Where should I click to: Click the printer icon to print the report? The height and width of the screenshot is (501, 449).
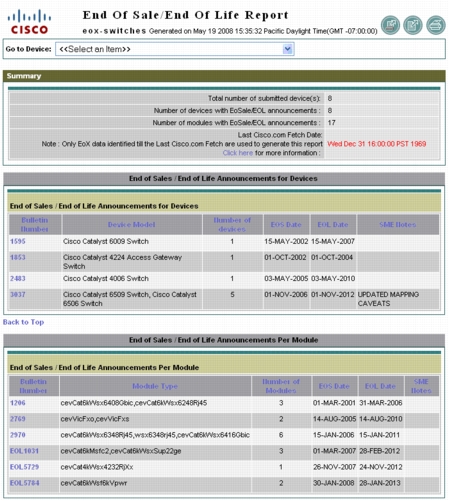point(436,25)
